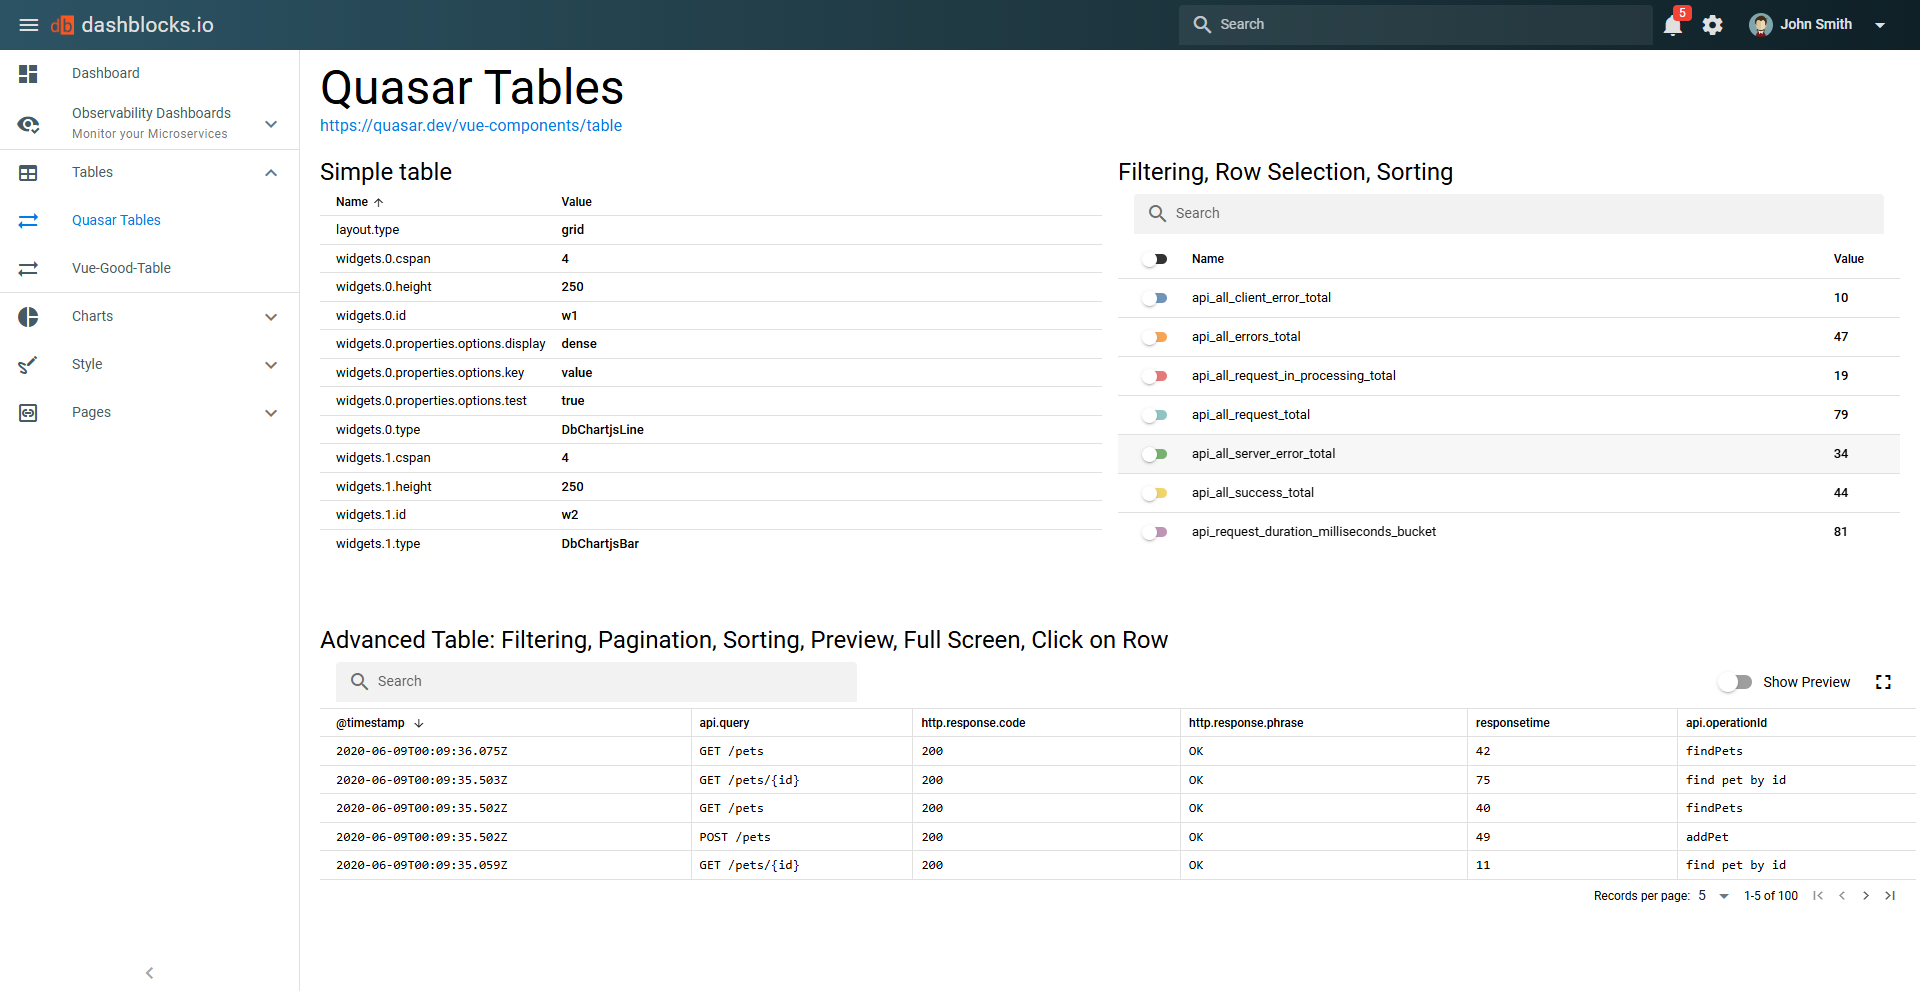This screenshot has height=991, width=1920.
Task: Click the Pages link icon
Action: tap(28, 413)
